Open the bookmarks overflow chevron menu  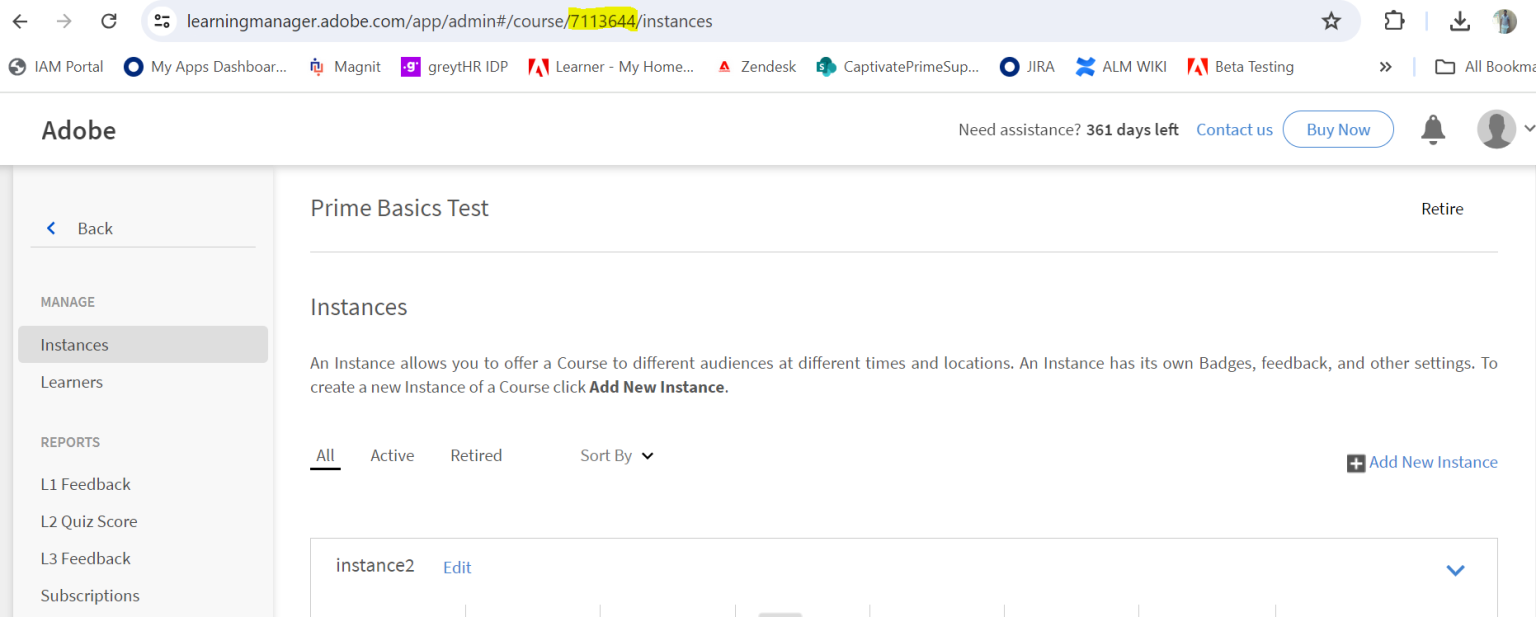click(1385, 66)
